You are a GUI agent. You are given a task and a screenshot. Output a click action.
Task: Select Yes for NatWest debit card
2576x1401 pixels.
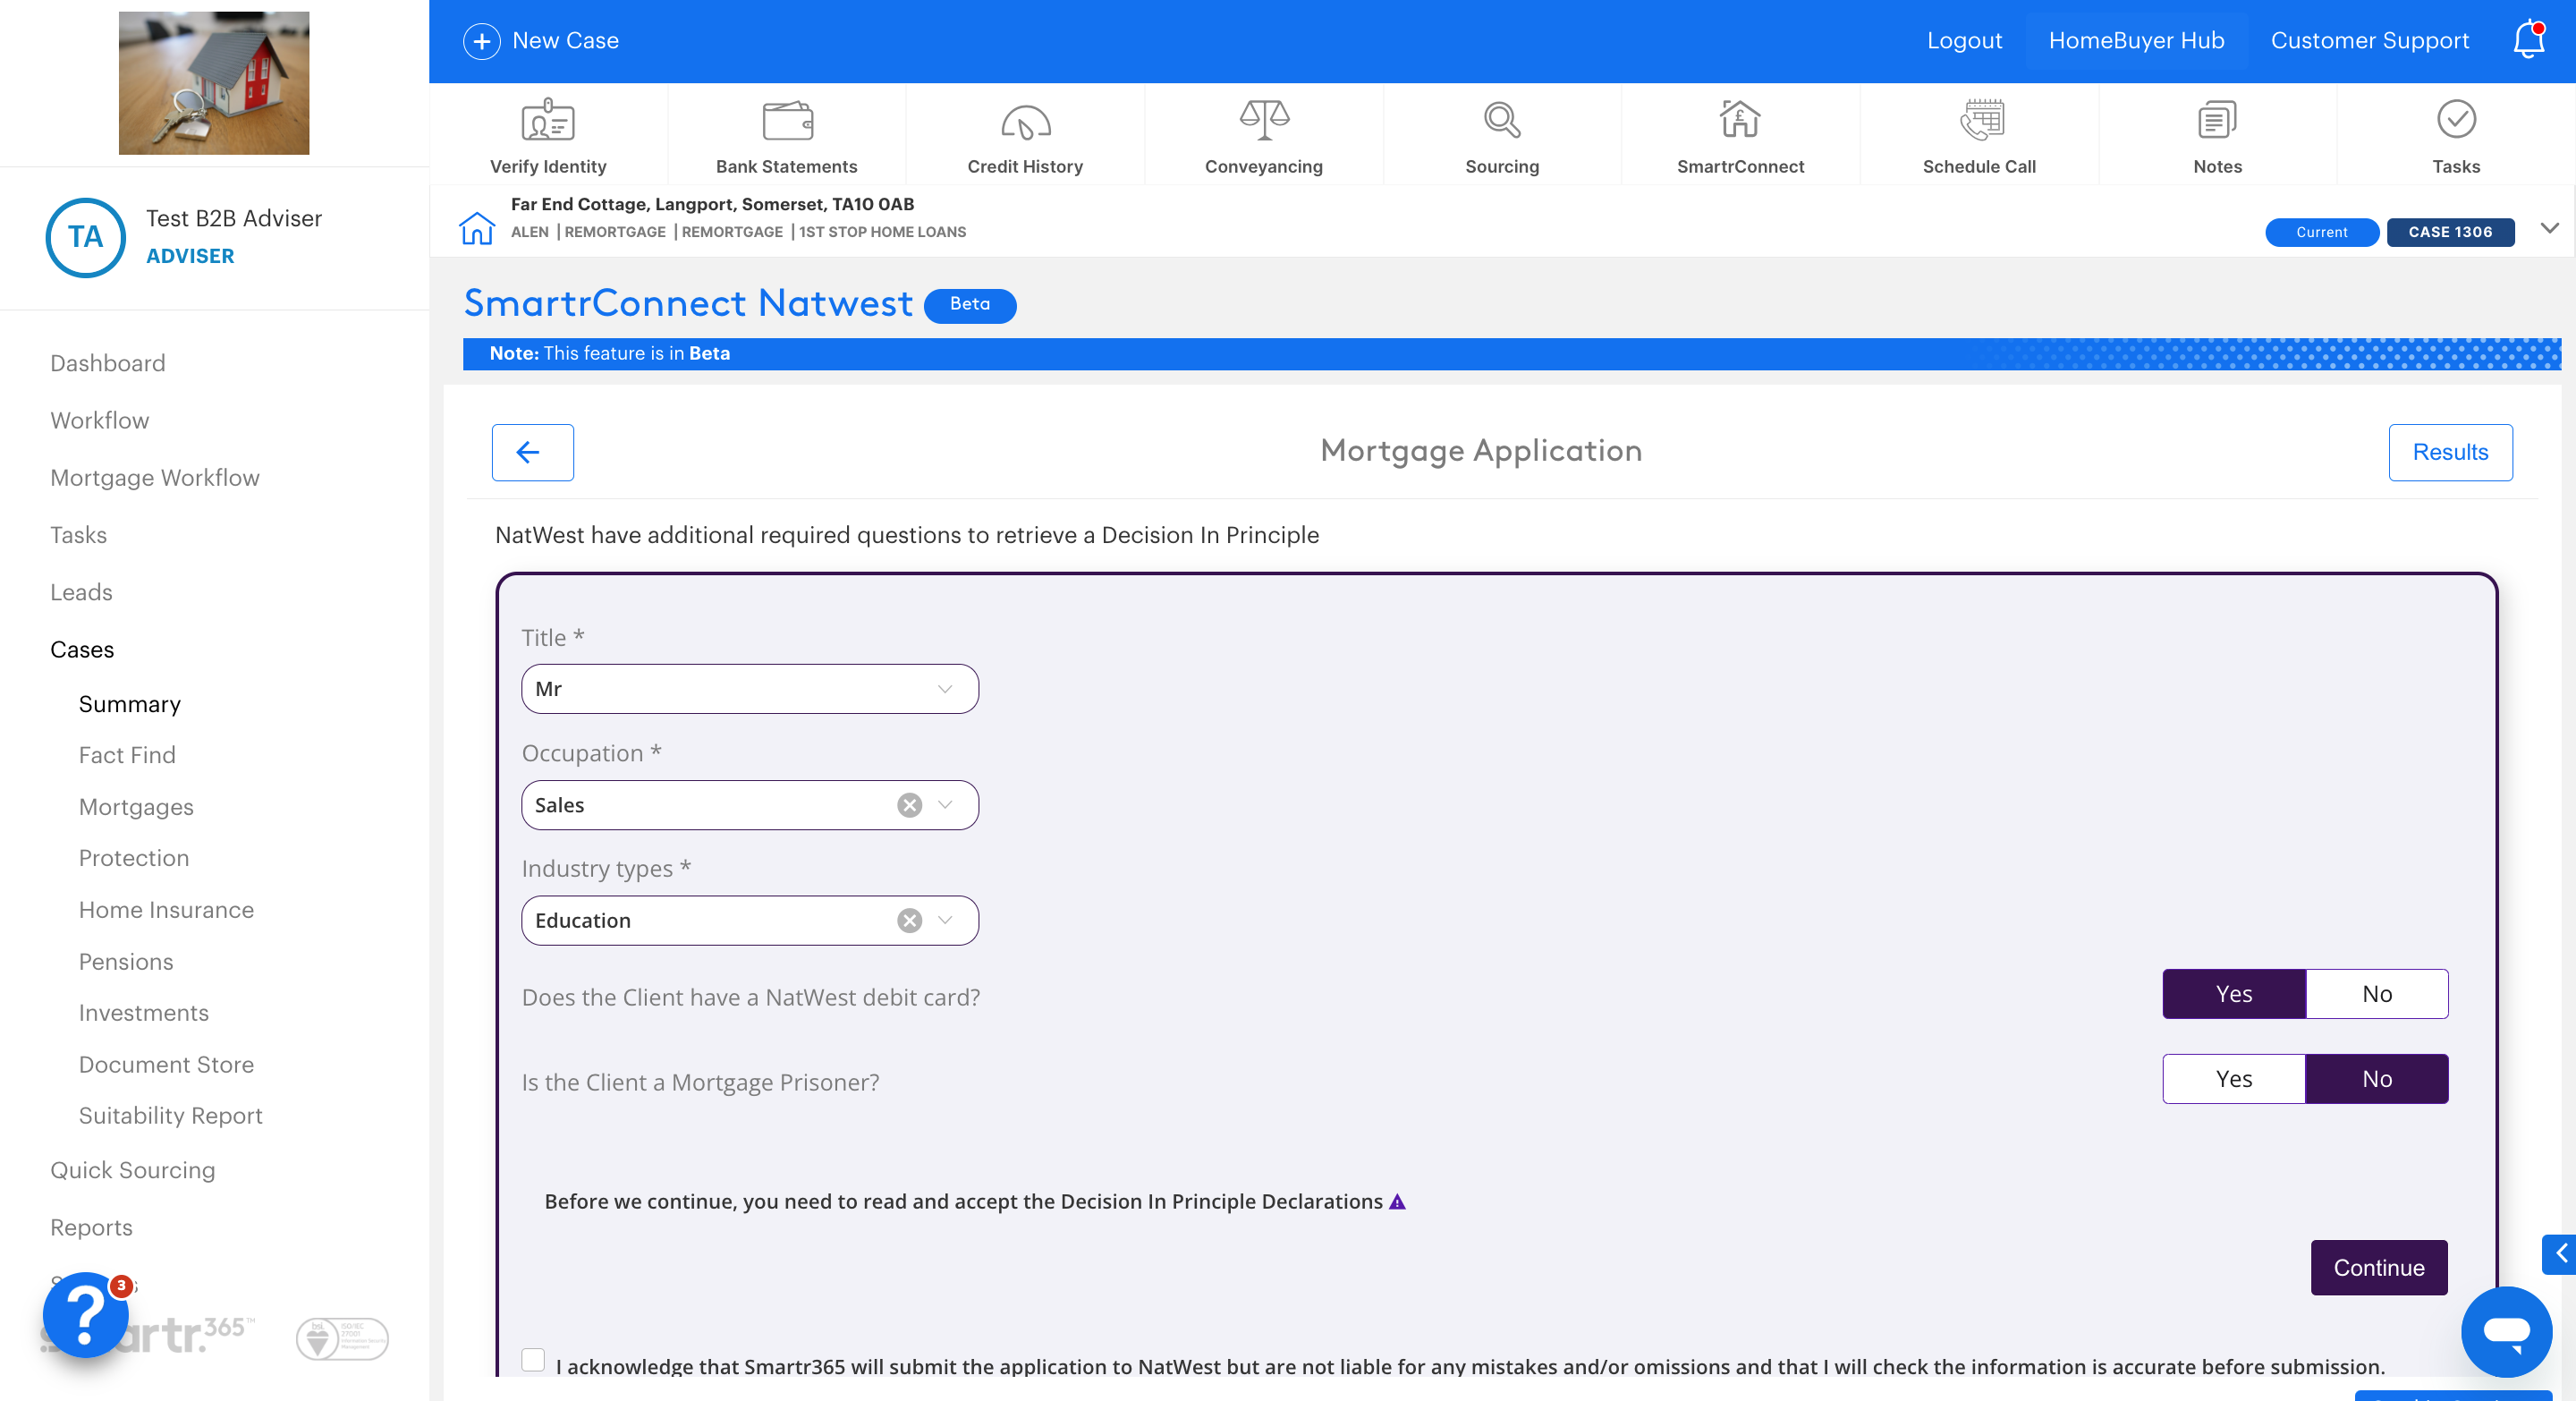click(2234, 994)
